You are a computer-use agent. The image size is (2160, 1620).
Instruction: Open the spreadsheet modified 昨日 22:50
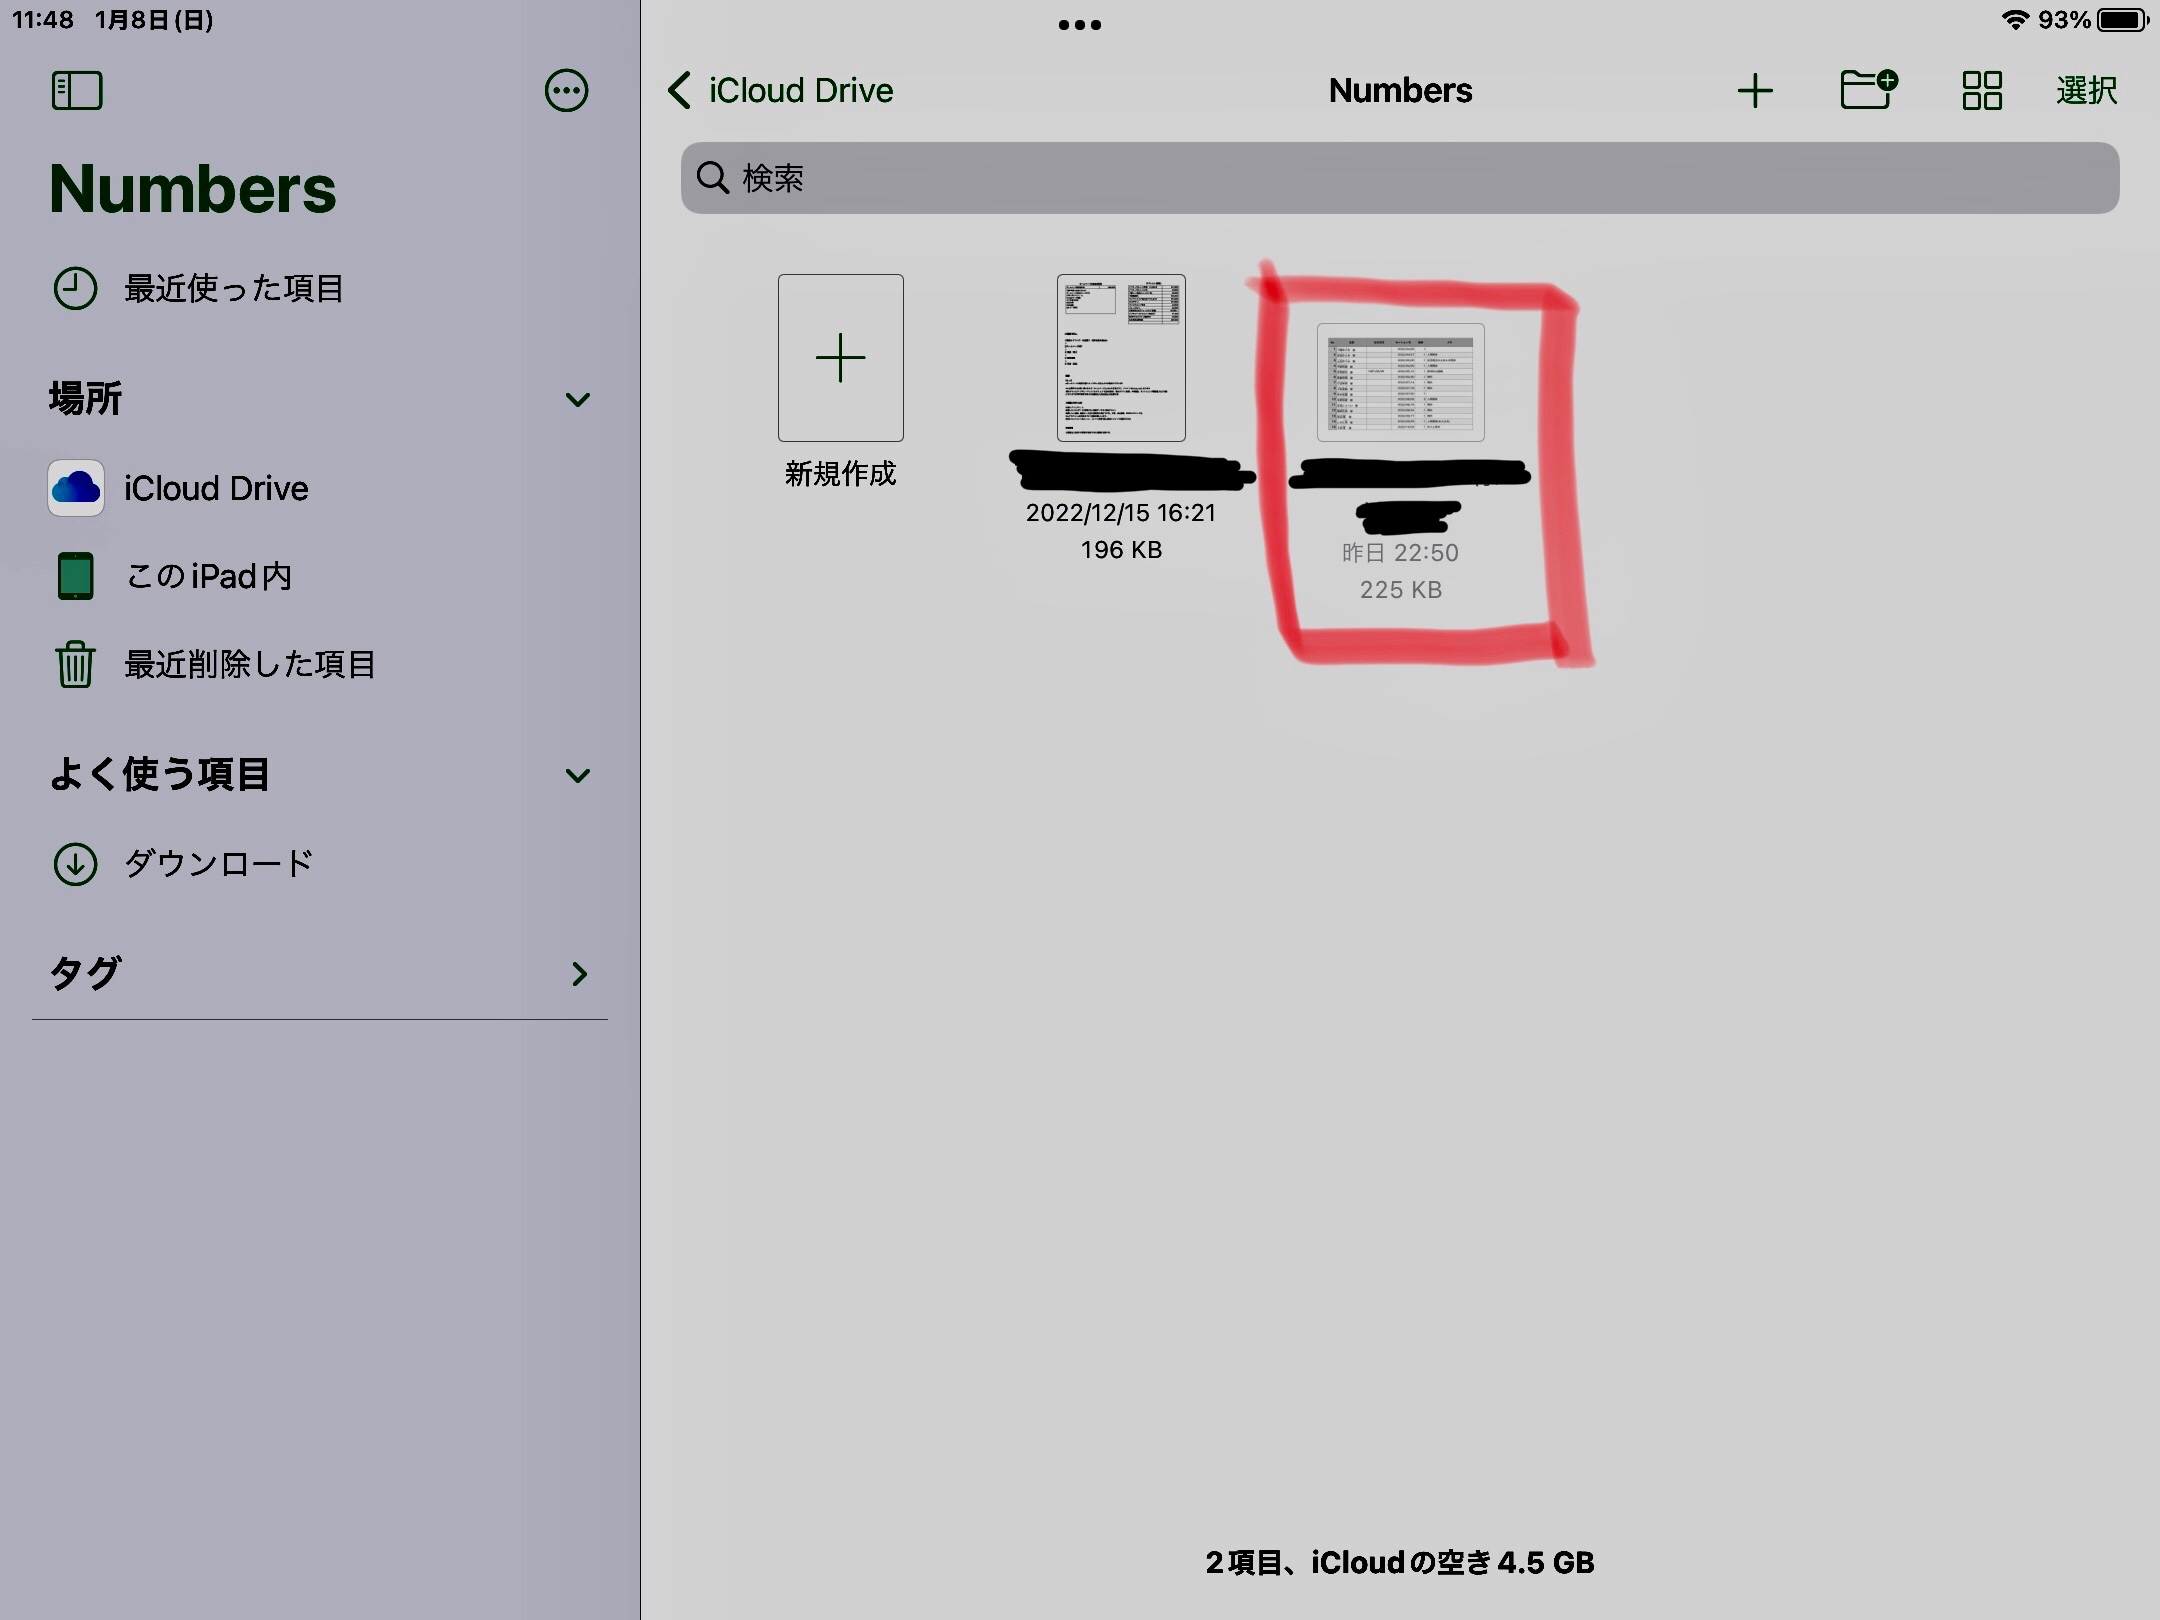(x=1400, y=383)
